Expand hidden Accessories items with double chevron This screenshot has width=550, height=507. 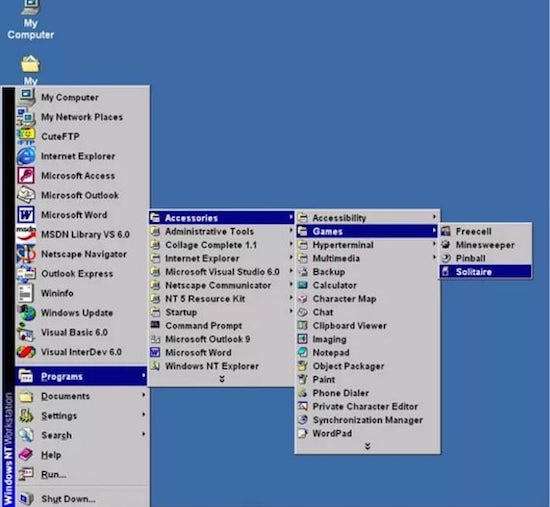click(367, 446)
